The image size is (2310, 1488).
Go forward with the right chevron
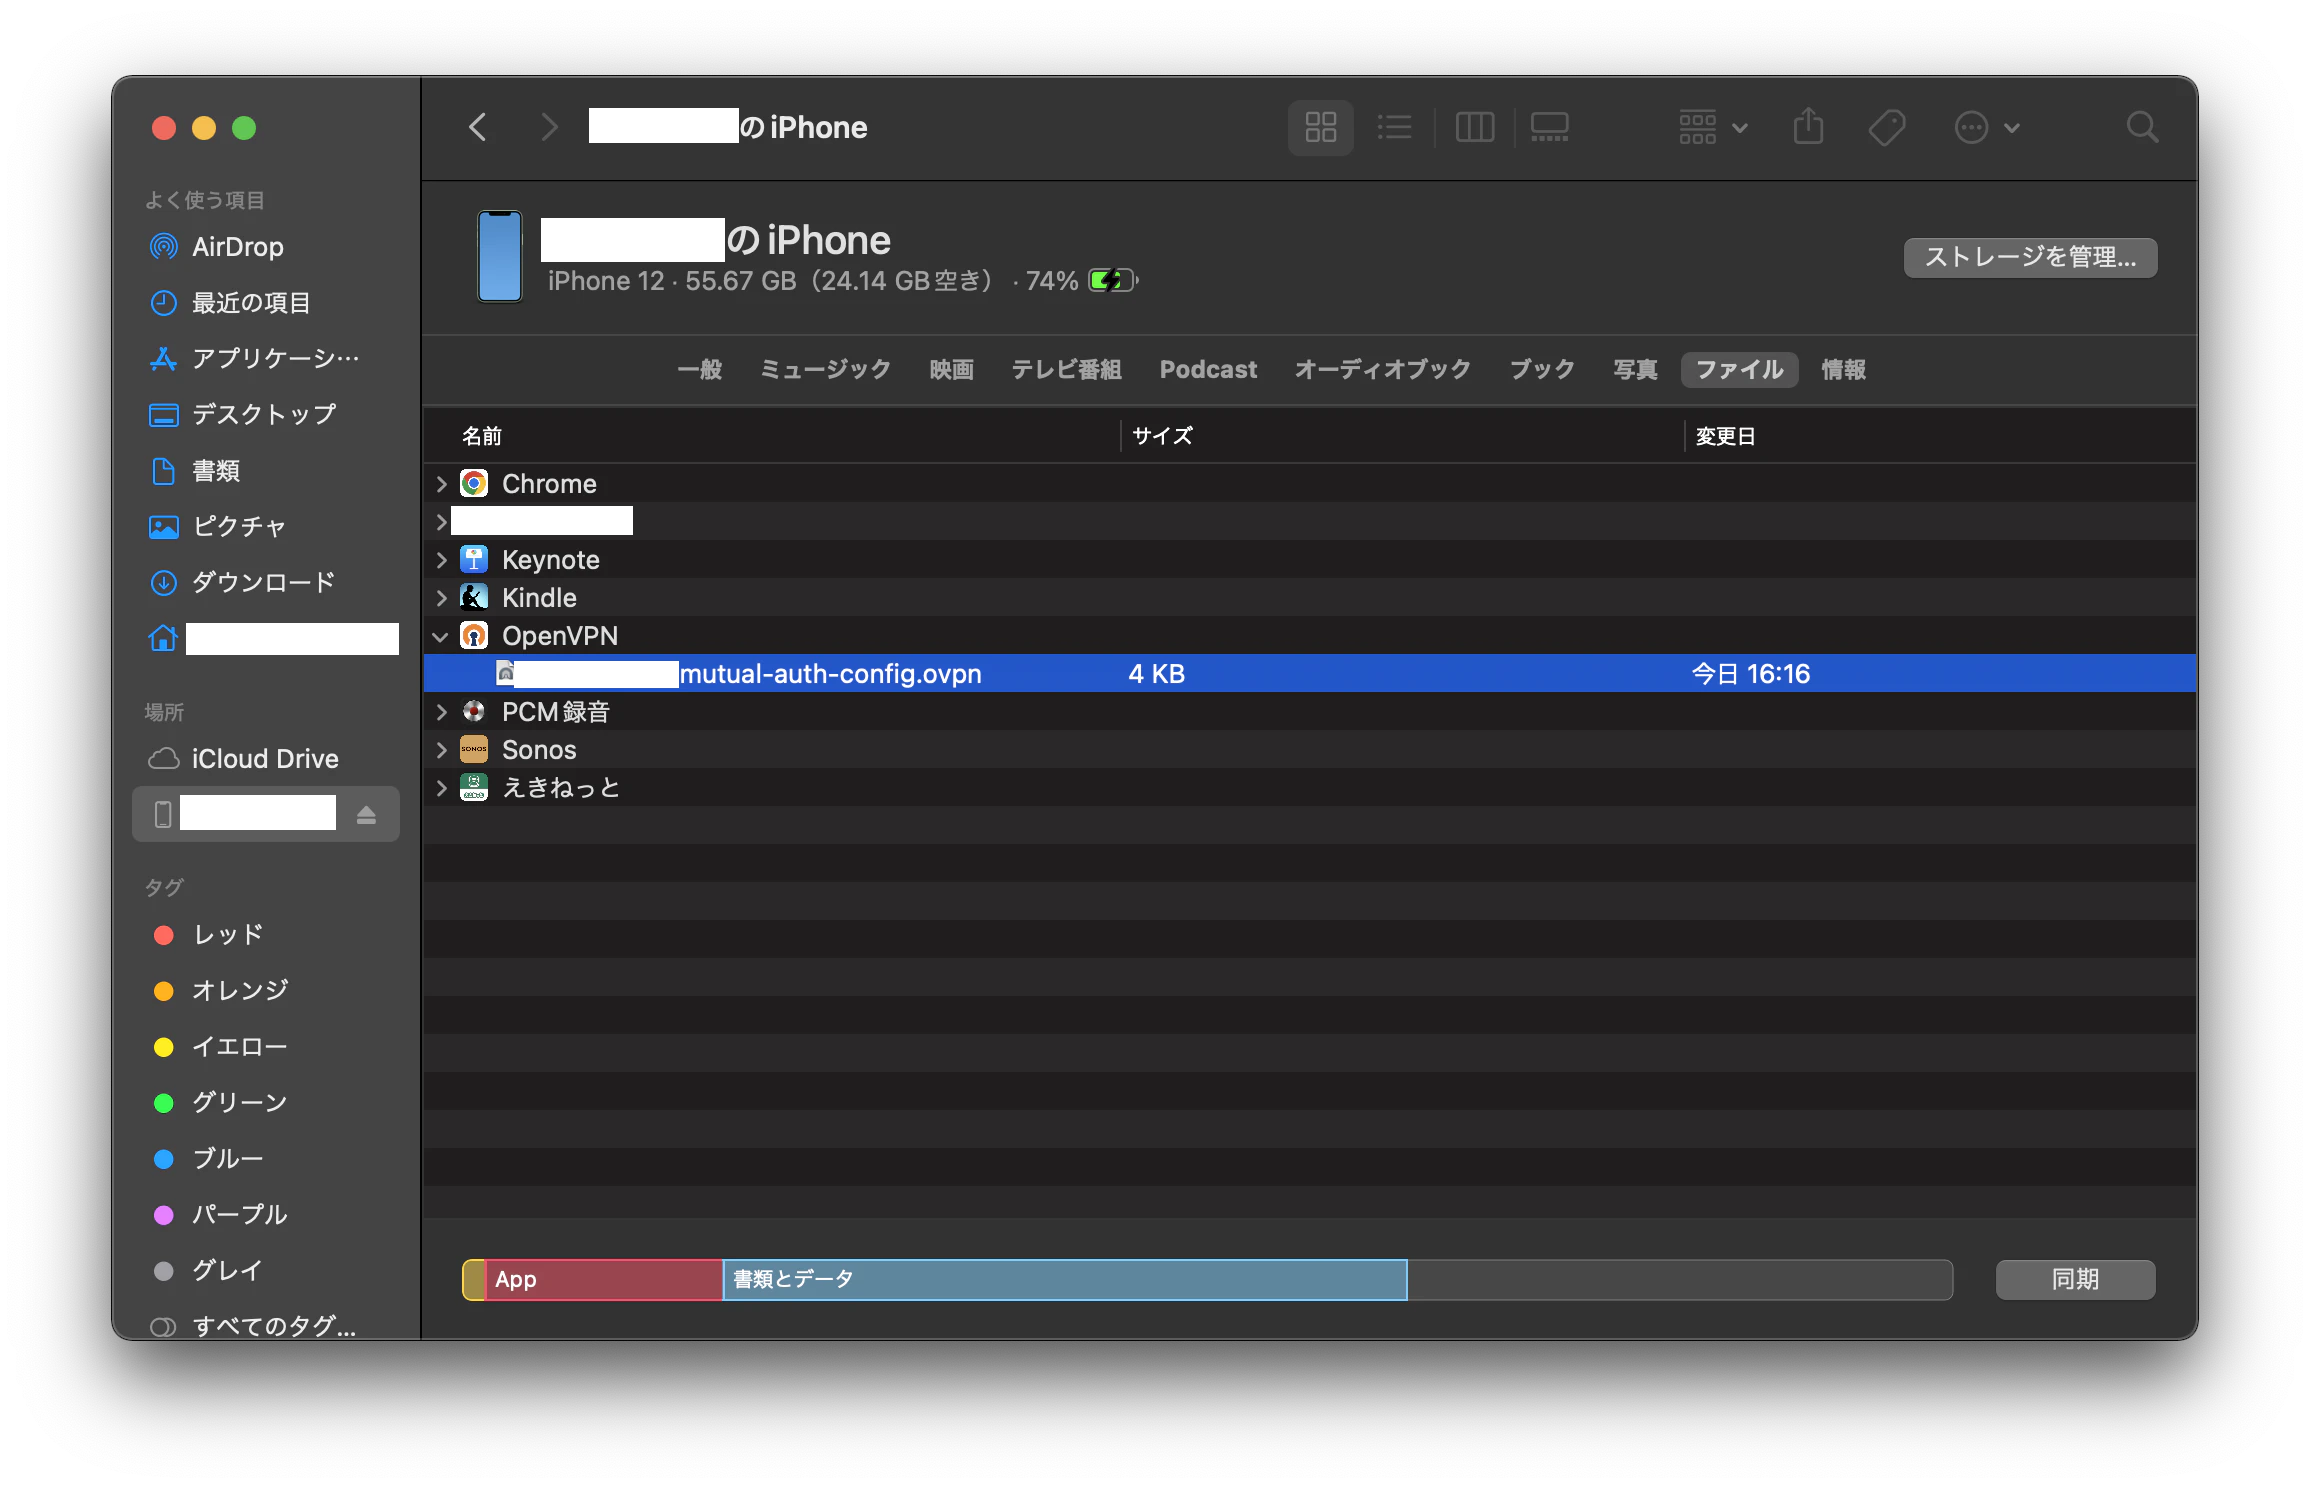549,127
